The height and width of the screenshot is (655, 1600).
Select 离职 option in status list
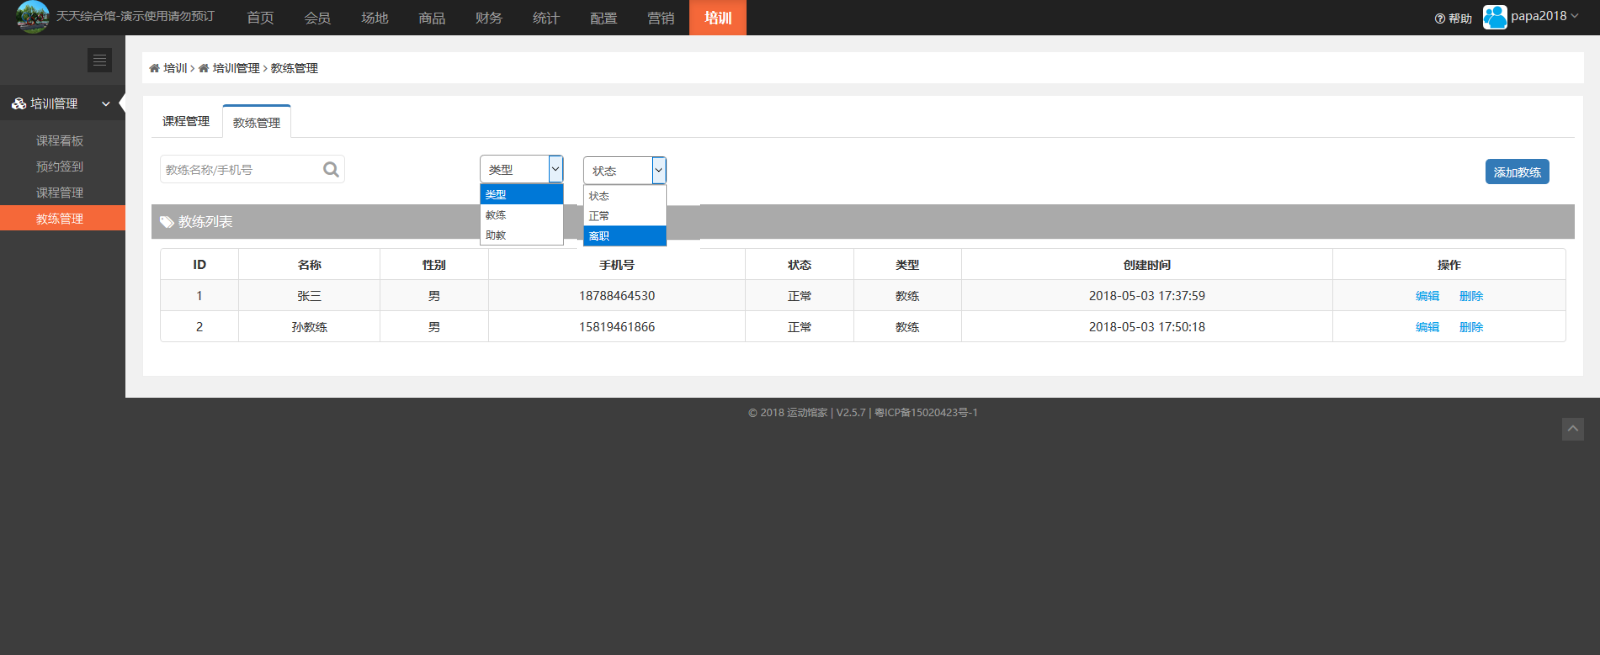click(x=625, y=236)
